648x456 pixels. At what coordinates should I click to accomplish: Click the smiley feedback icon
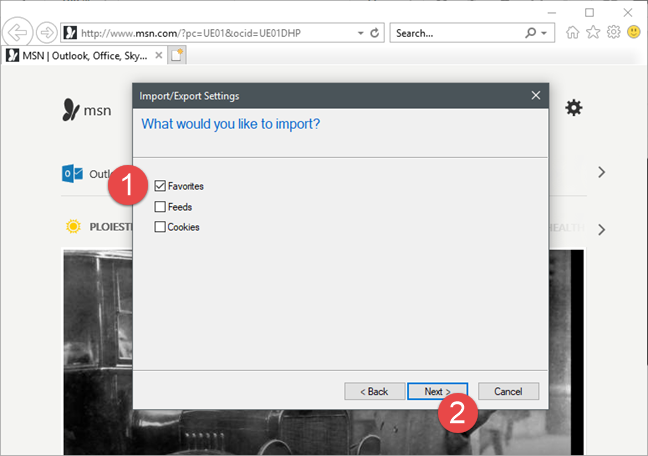pos(633,32)
